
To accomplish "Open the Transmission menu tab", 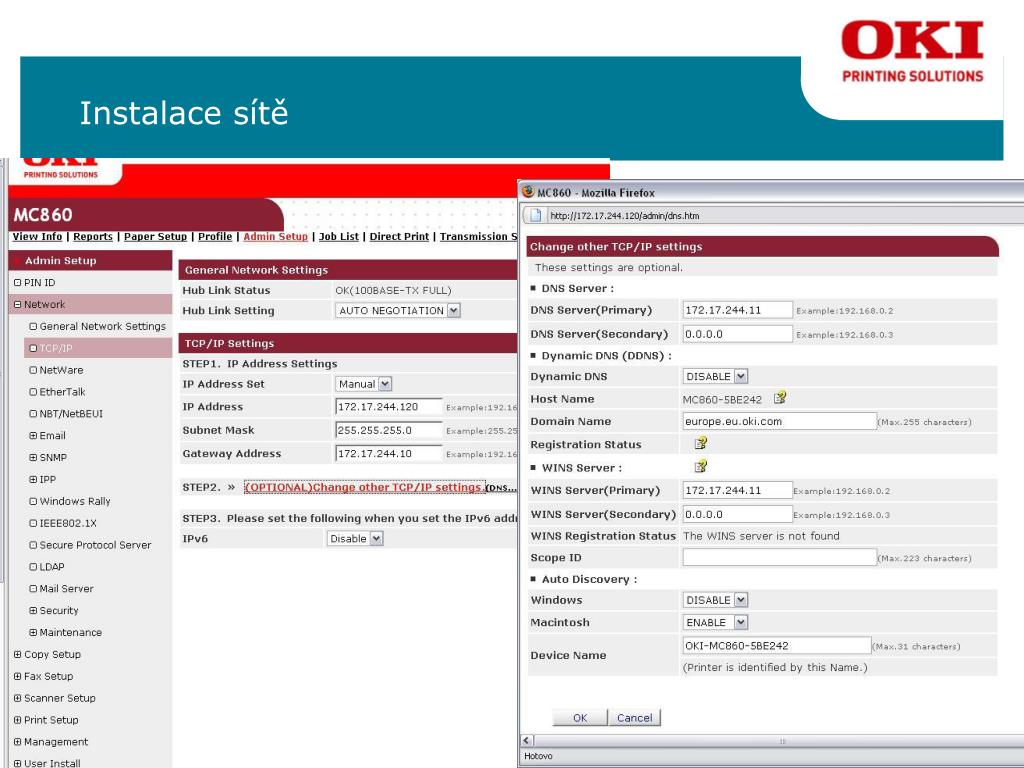I will (478, 236).
